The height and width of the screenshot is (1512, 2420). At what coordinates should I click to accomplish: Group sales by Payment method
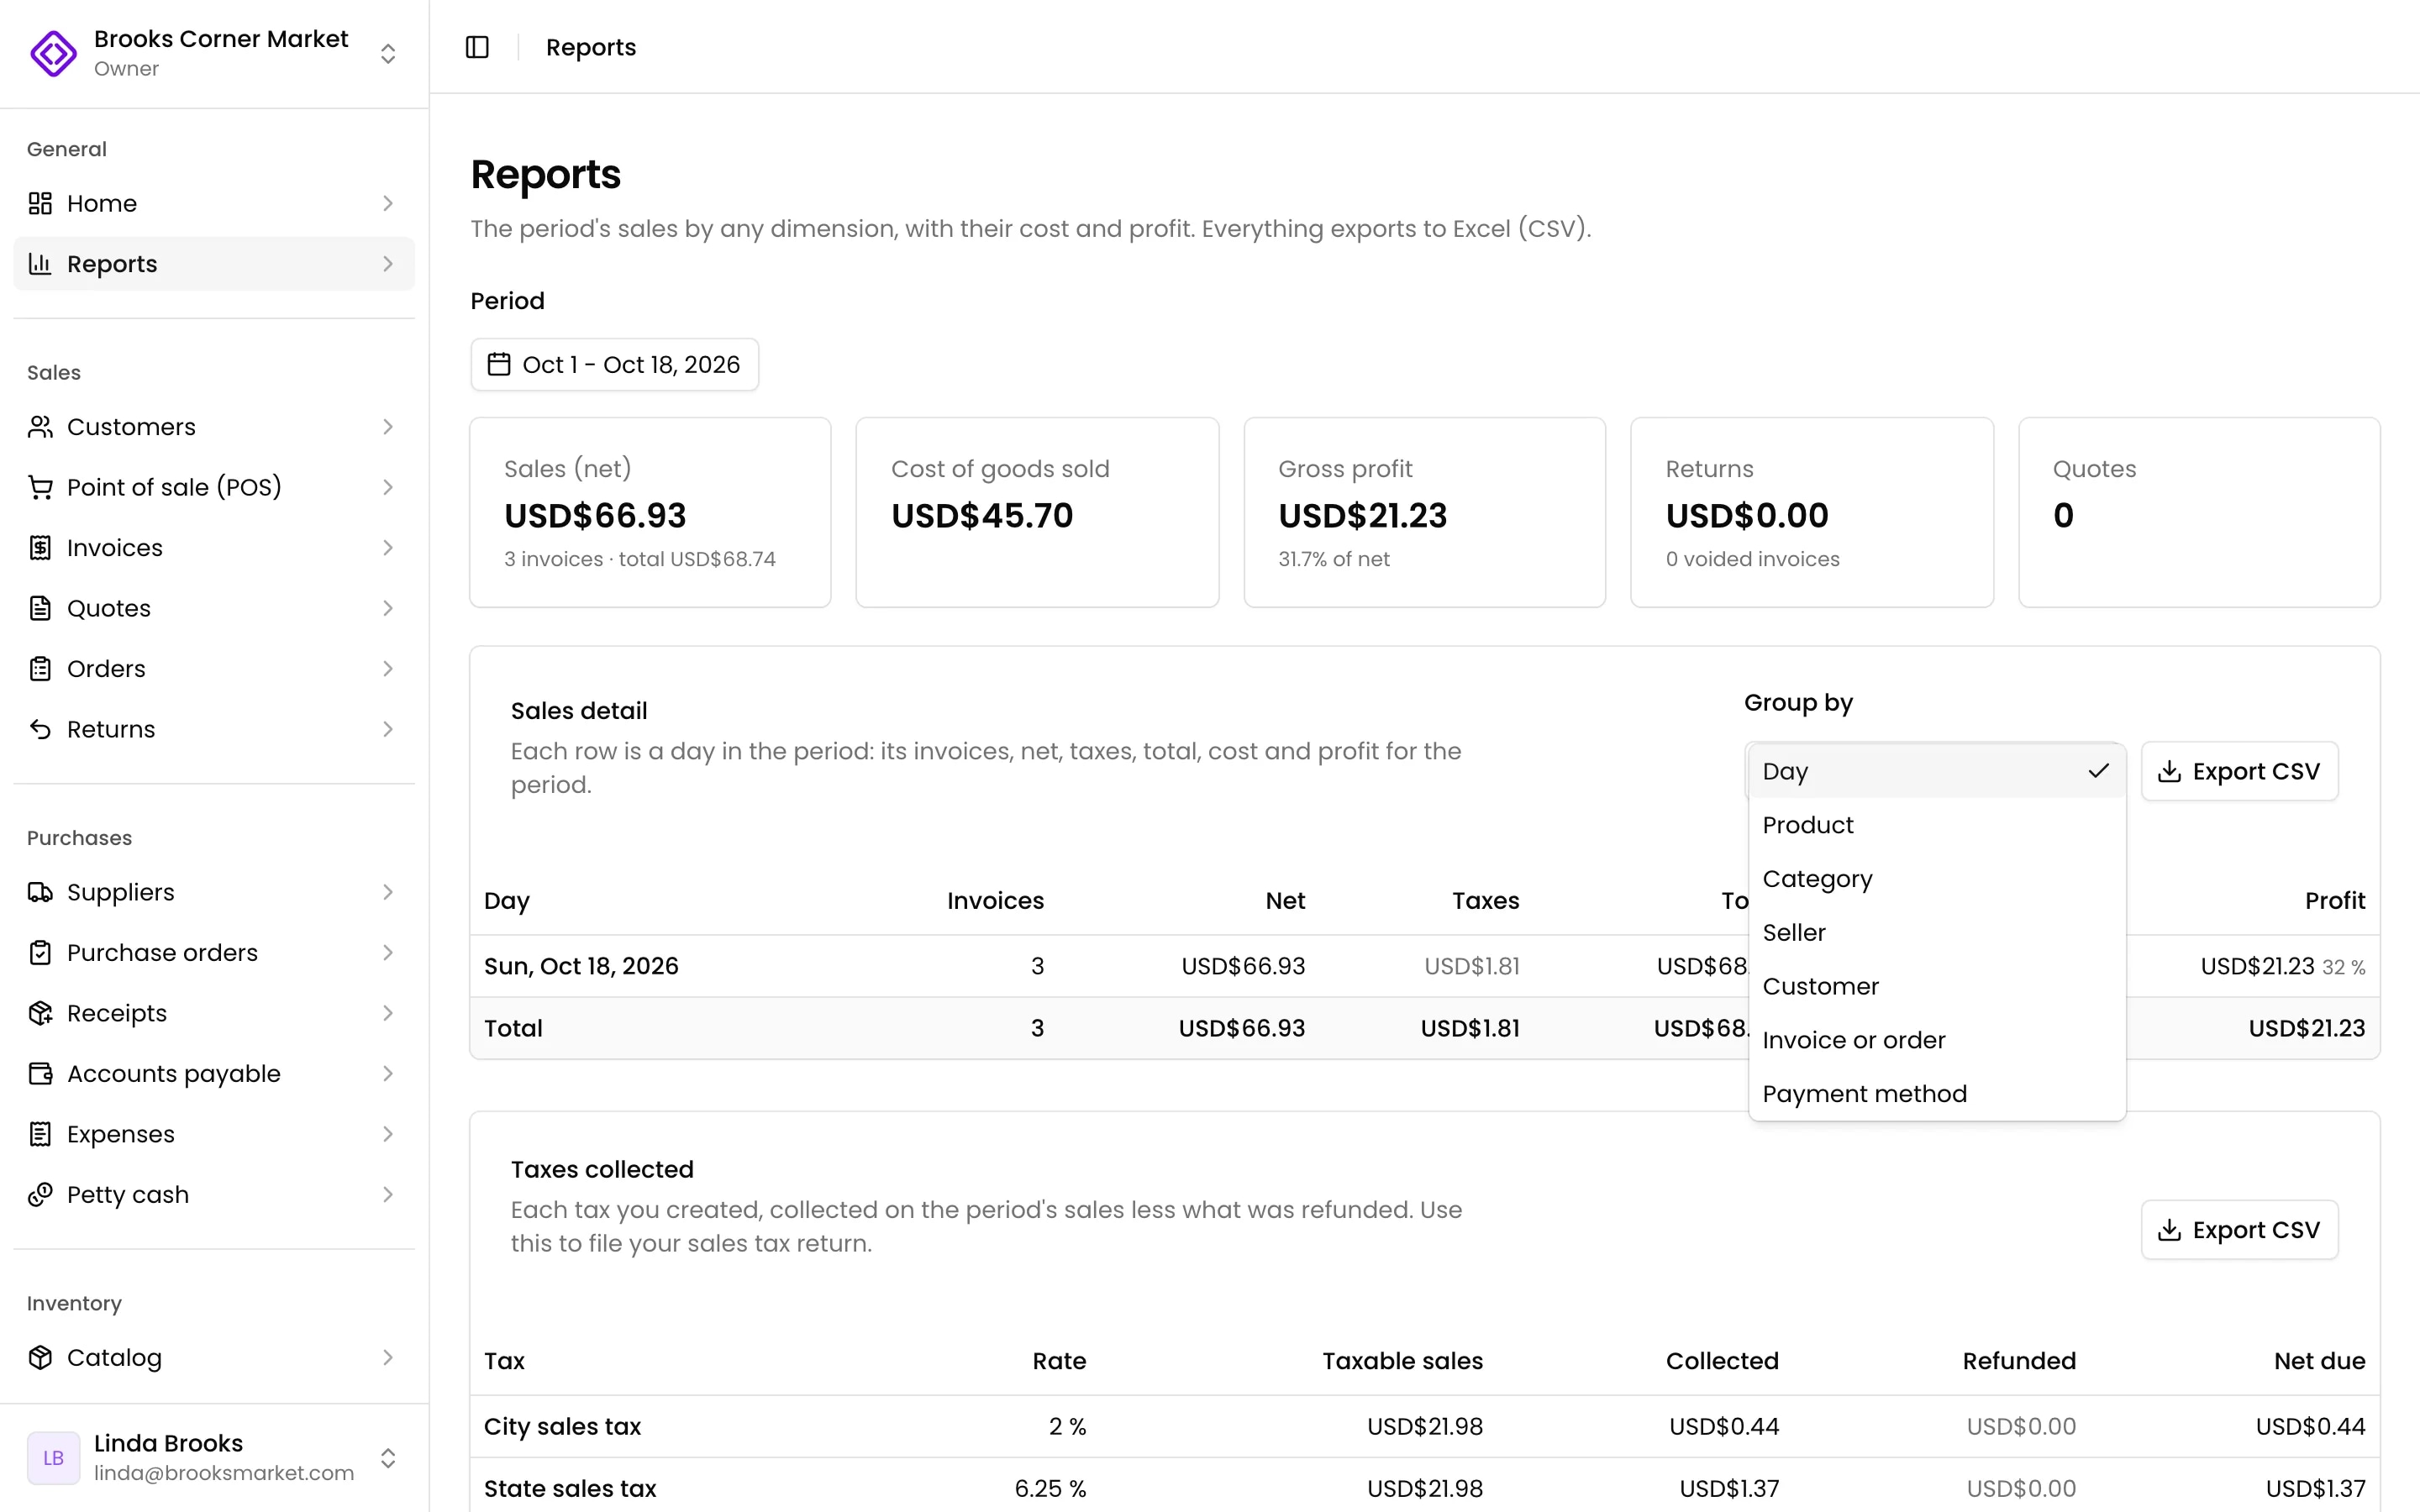[x=1936, y=1094]
